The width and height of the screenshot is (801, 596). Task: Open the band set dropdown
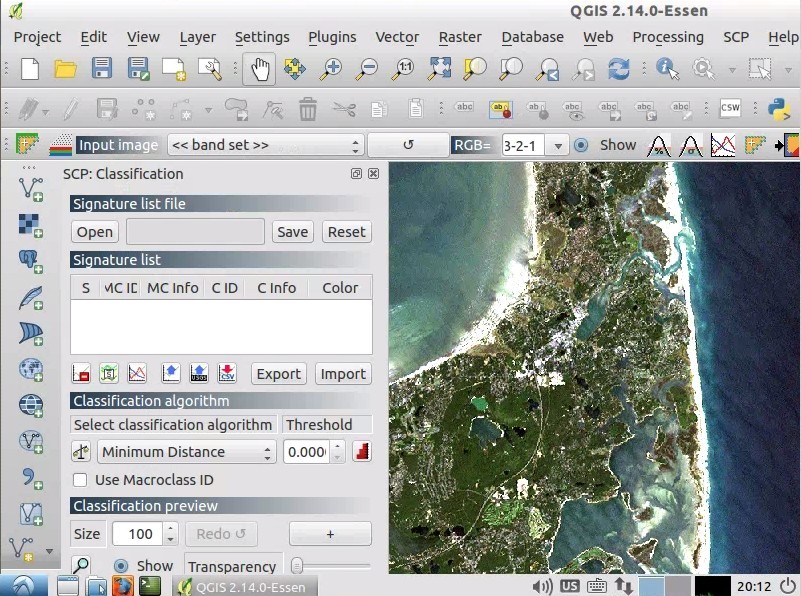click(265, 144)
